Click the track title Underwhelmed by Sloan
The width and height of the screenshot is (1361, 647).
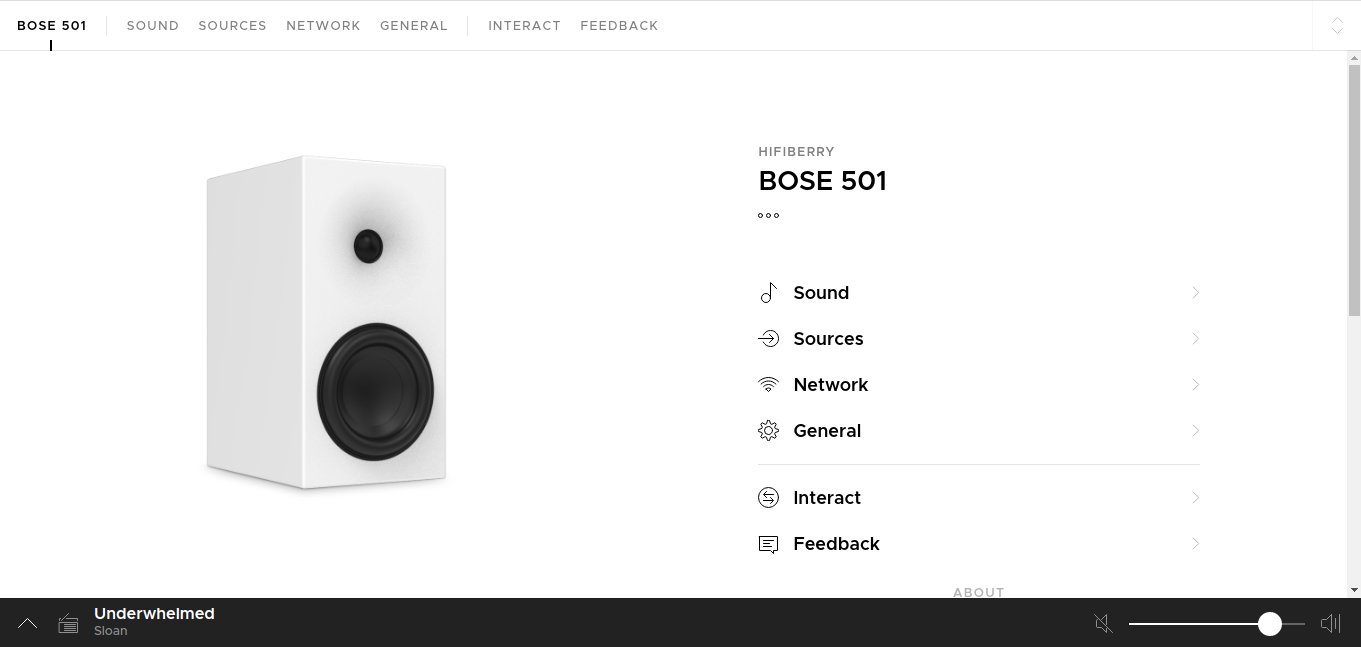click(x=154, y=613)
